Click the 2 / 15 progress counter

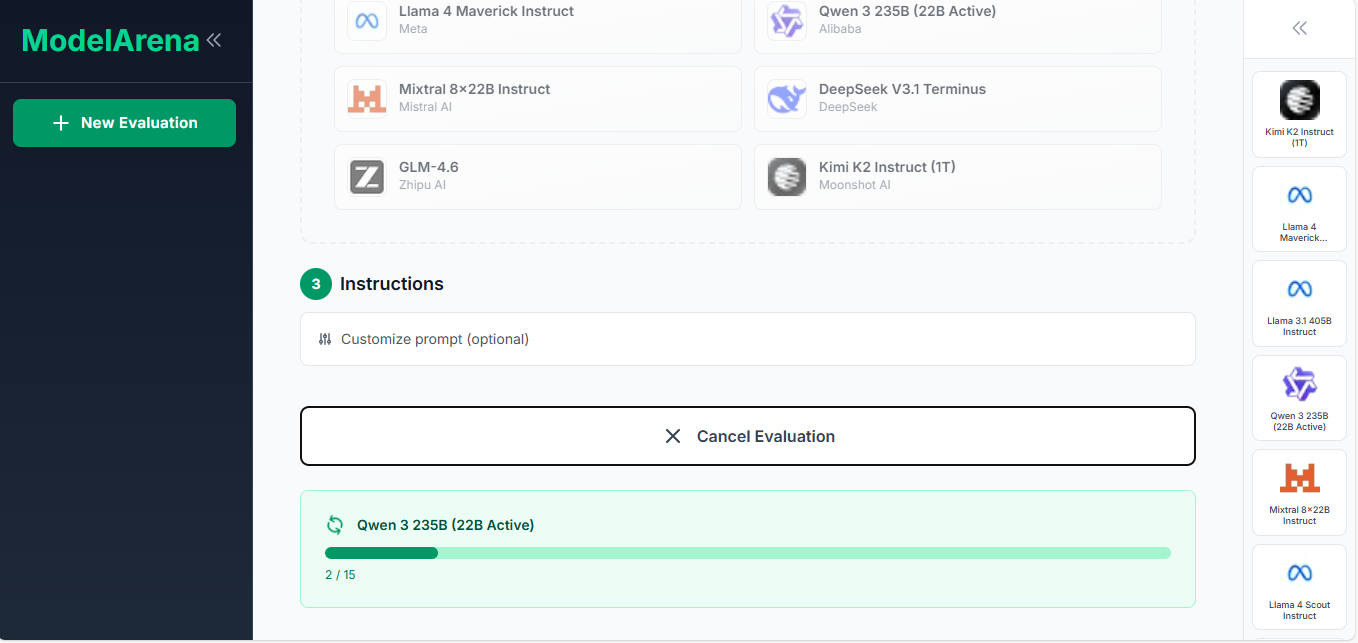pos(340,575)
